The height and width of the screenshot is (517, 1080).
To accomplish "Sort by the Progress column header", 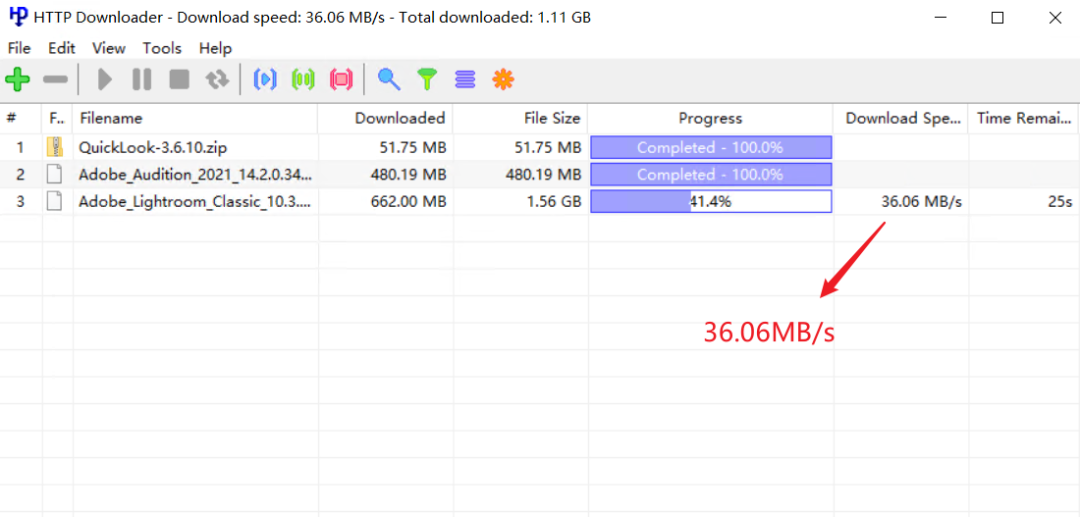I will click(711, 118).
